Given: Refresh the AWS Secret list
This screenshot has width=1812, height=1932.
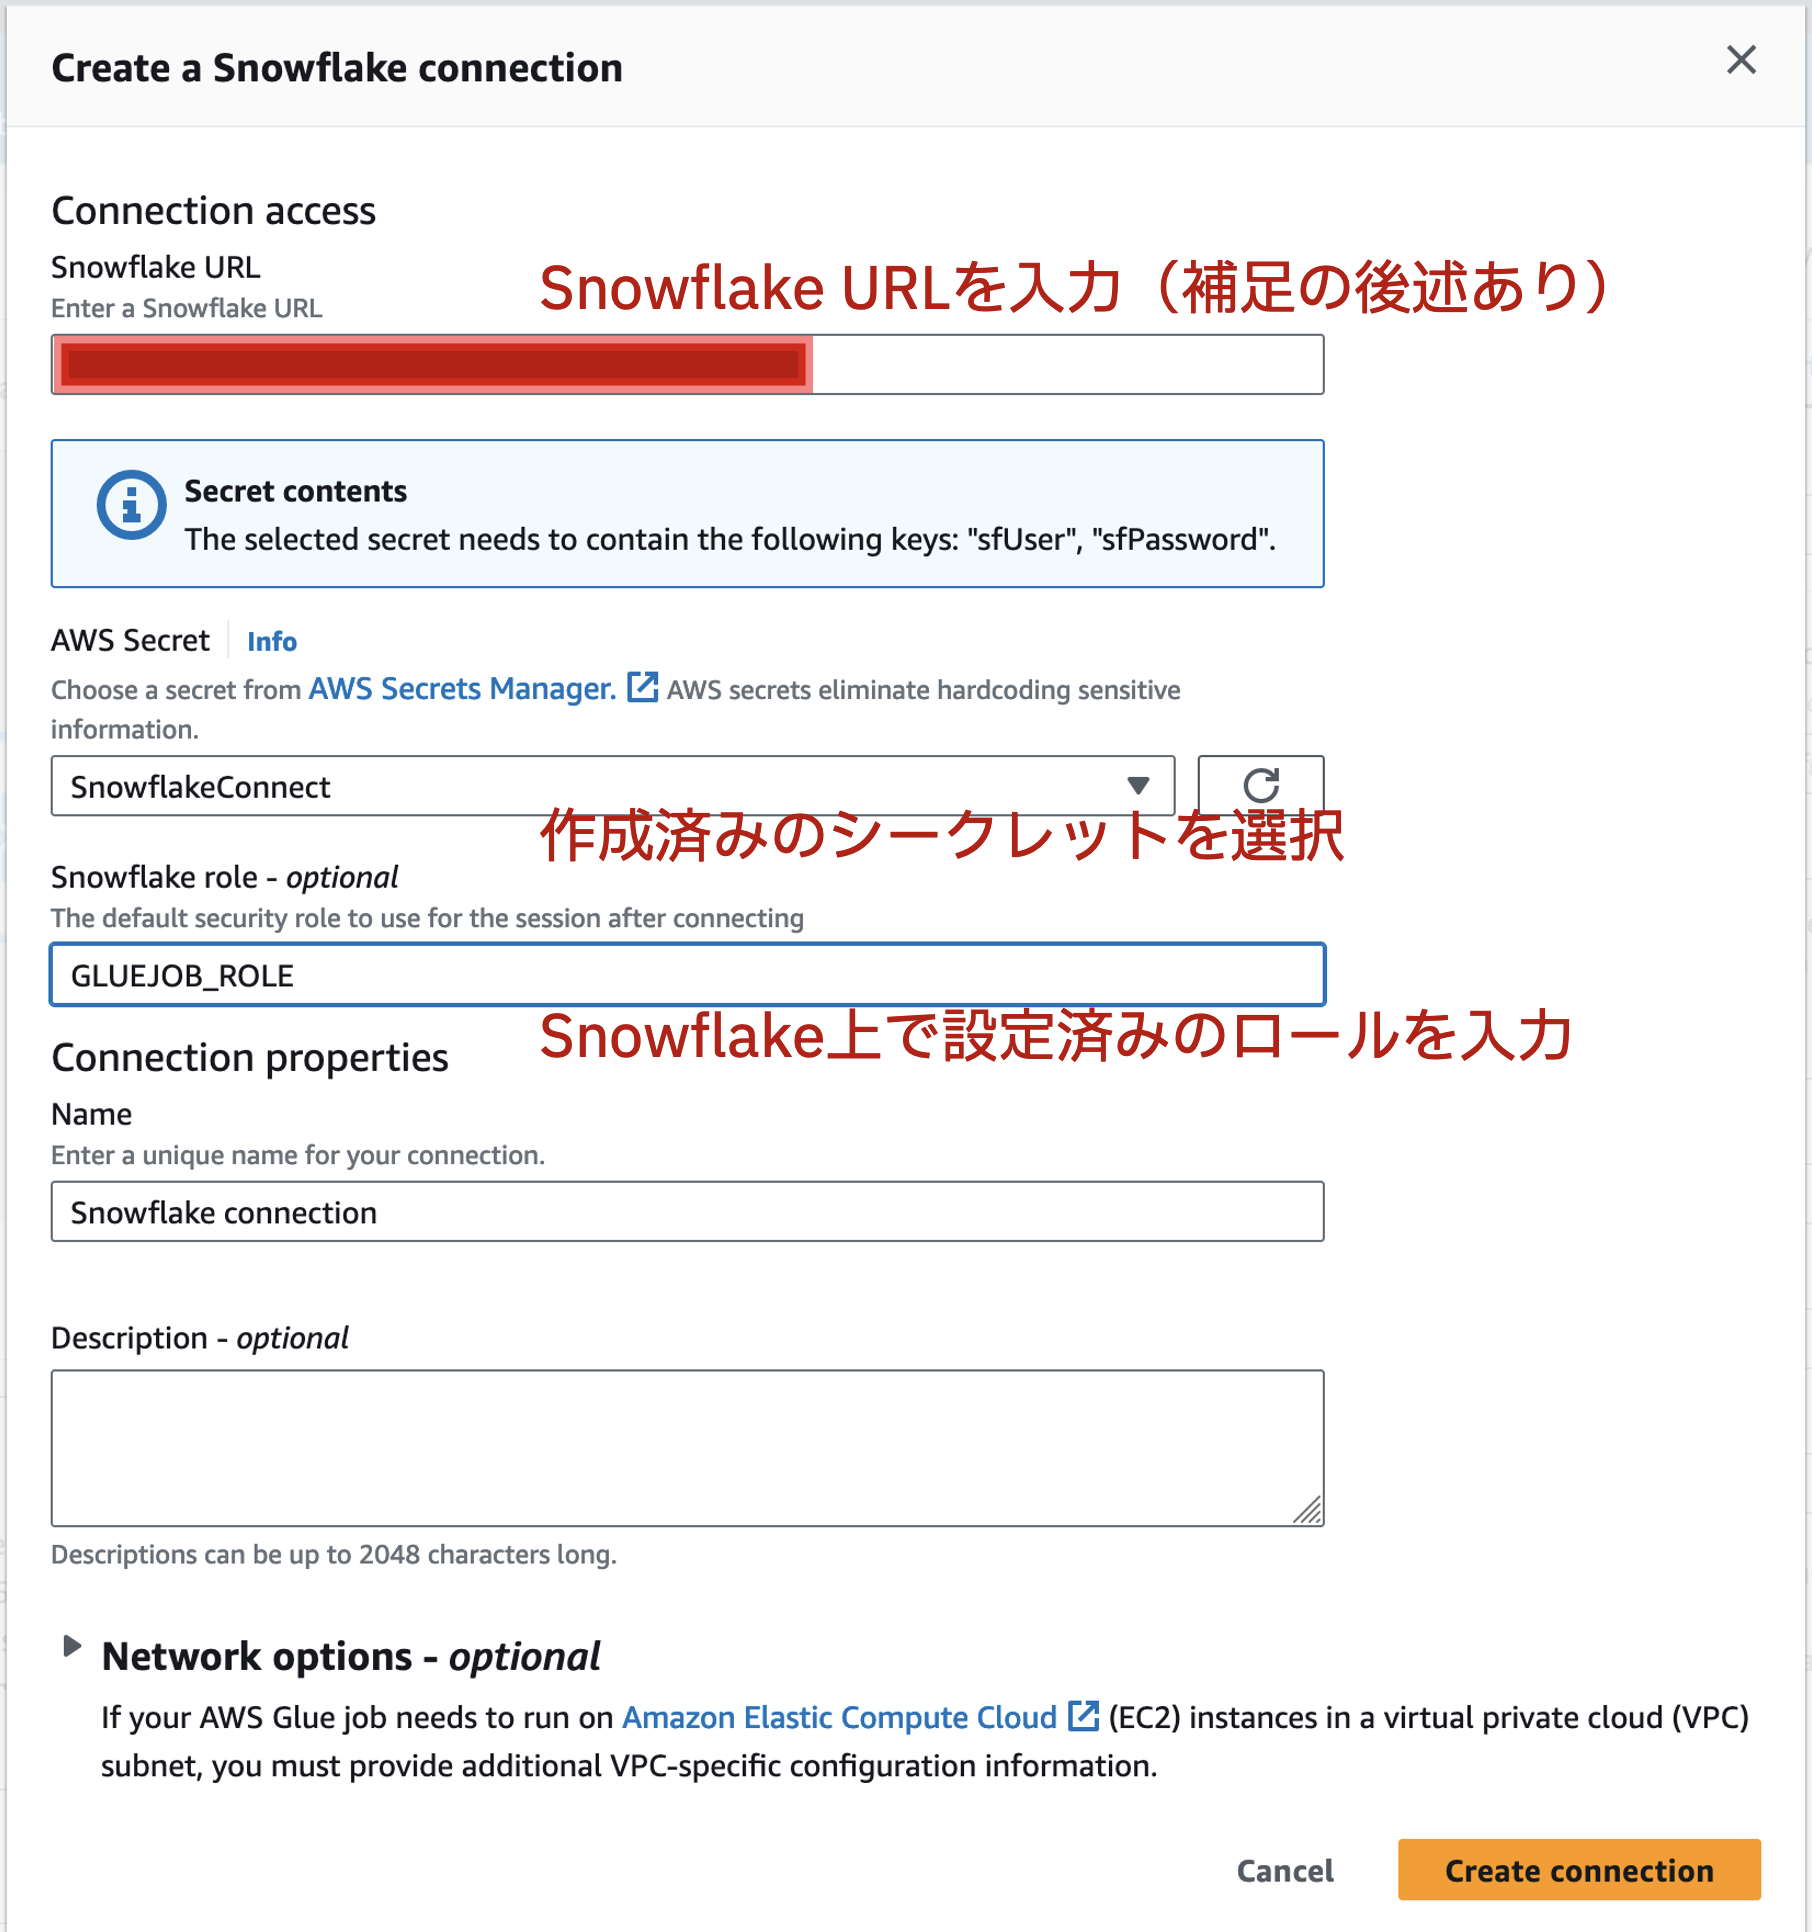Looking at the screenshot, I should click(x=1261, y=786).
